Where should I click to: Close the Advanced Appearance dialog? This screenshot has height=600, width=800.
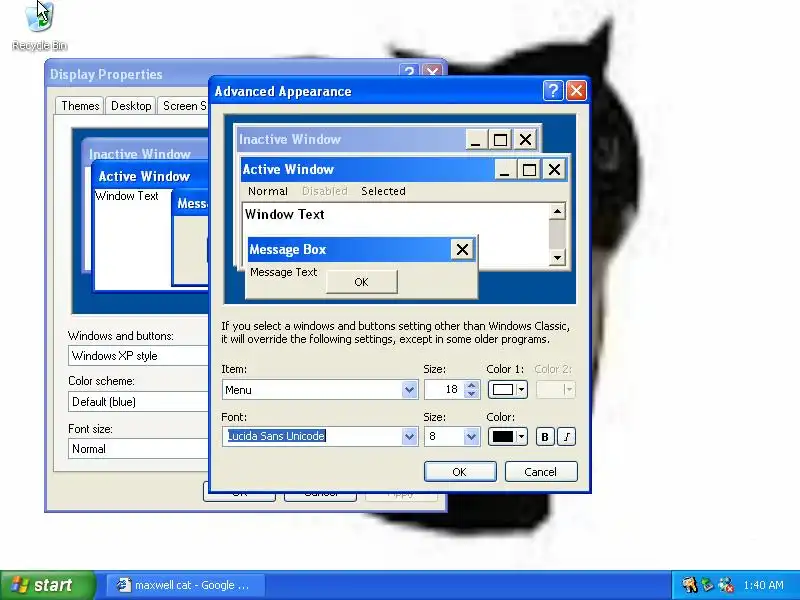click(x=577, y=91)
